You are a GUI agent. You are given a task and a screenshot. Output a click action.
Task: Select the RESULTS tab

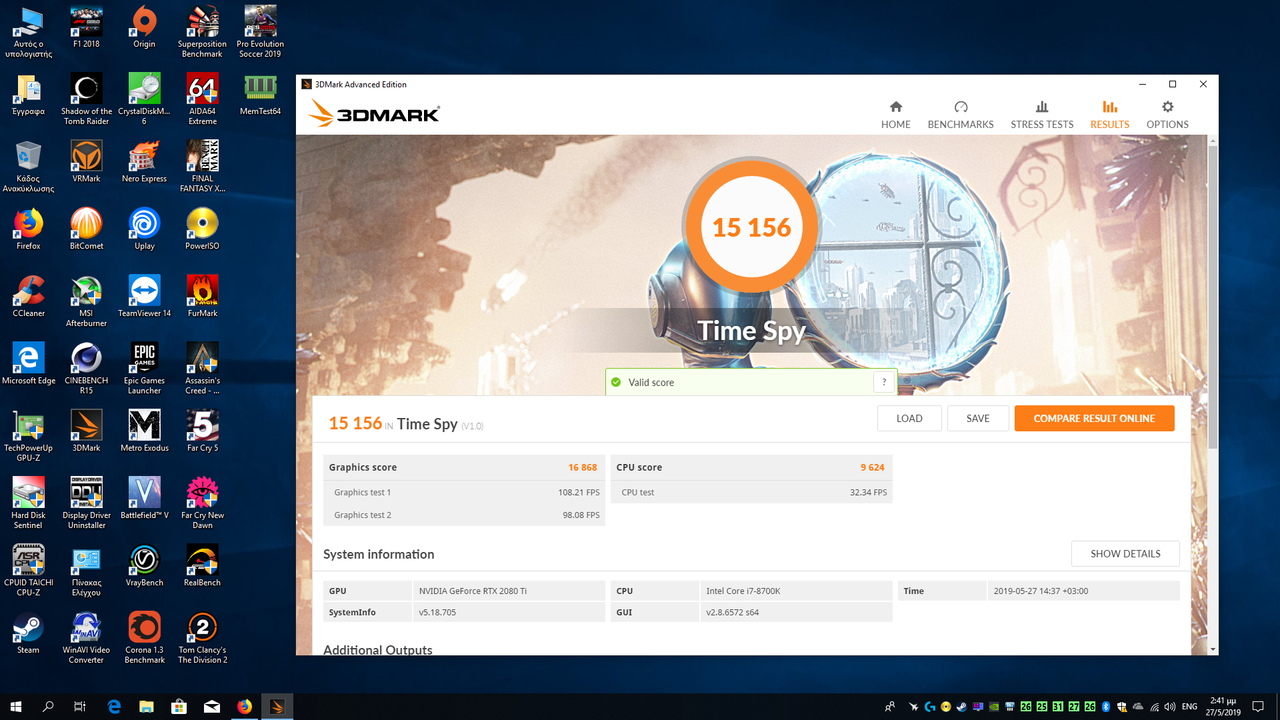(1109, 115)
